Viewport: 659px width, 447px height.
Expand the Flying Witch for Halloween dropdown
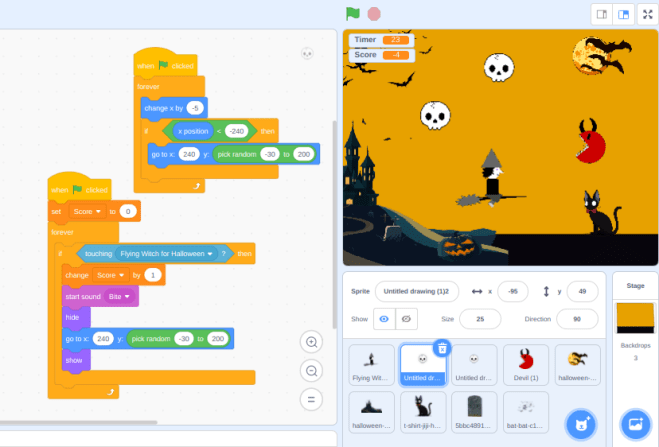[x=211, y=254]
